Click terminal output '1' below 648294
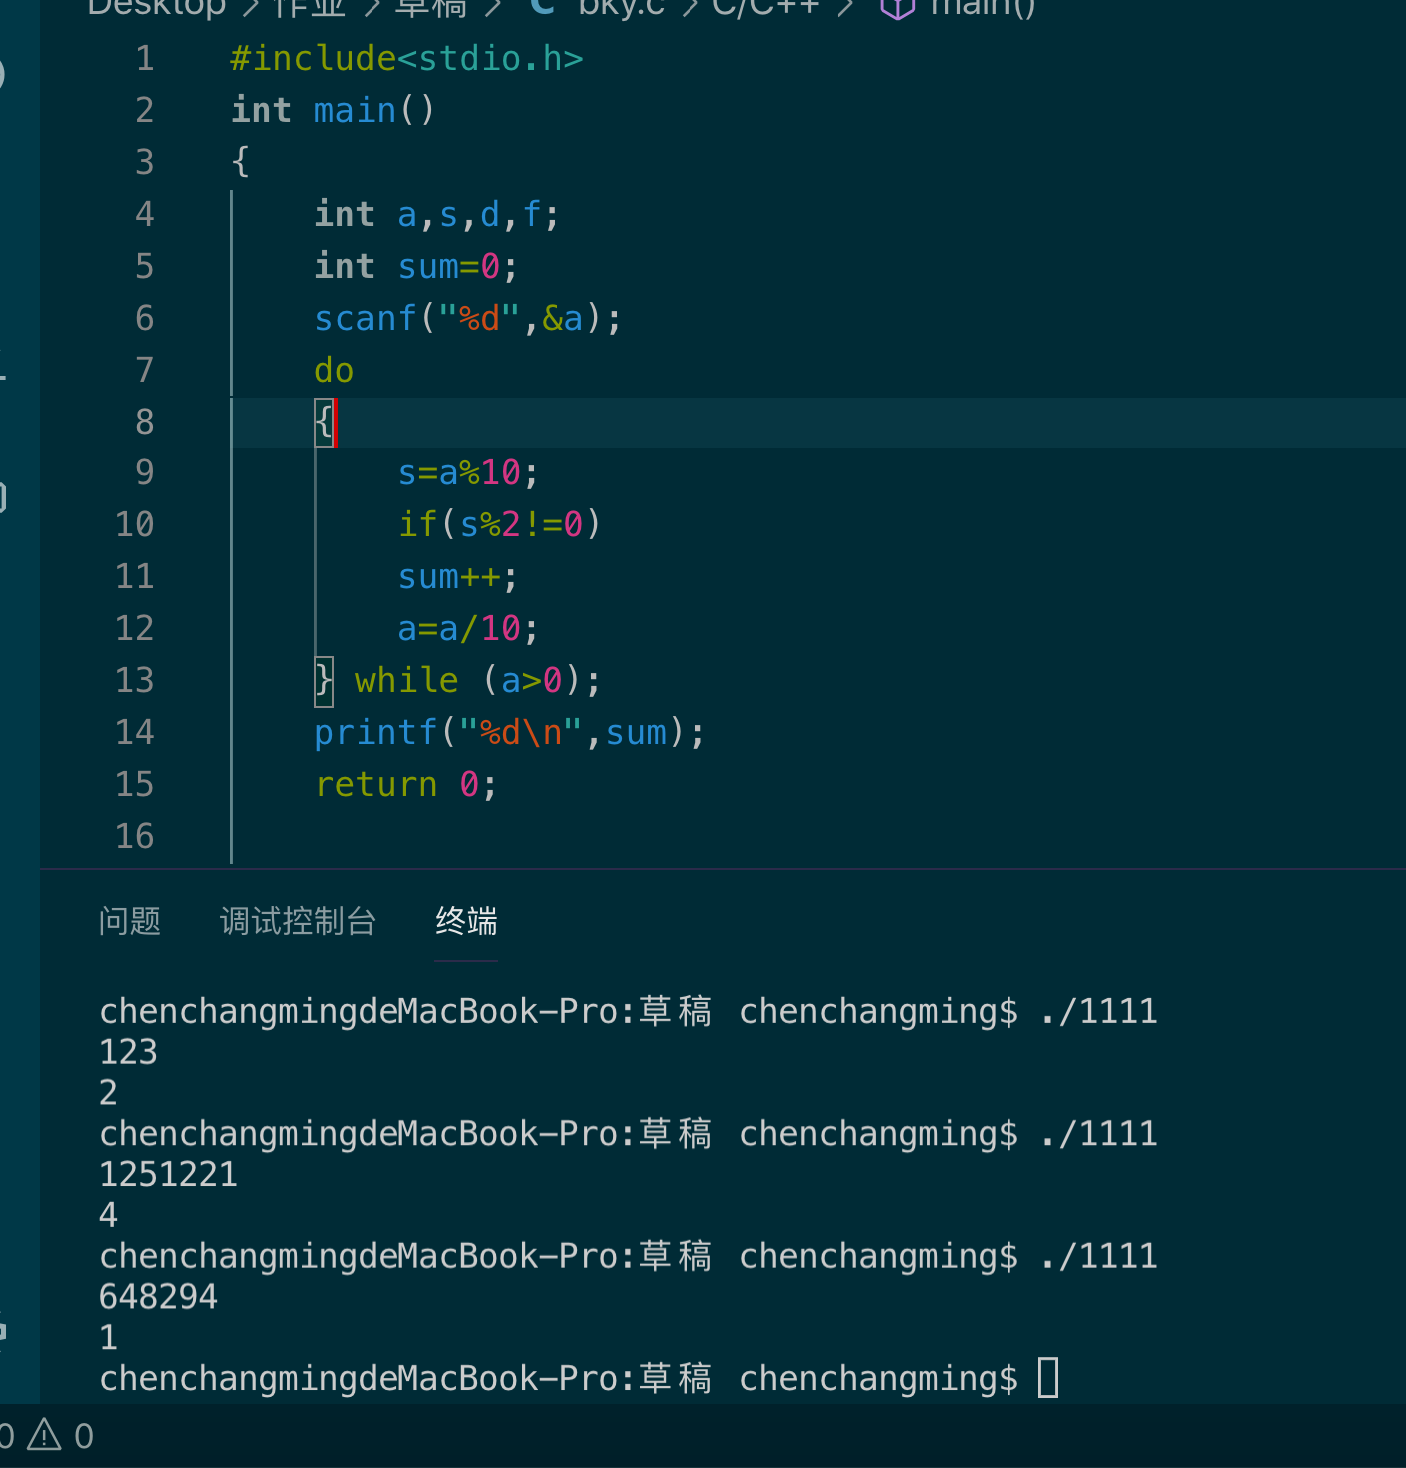The image size is (1406, 1468). coord(108,1338)
